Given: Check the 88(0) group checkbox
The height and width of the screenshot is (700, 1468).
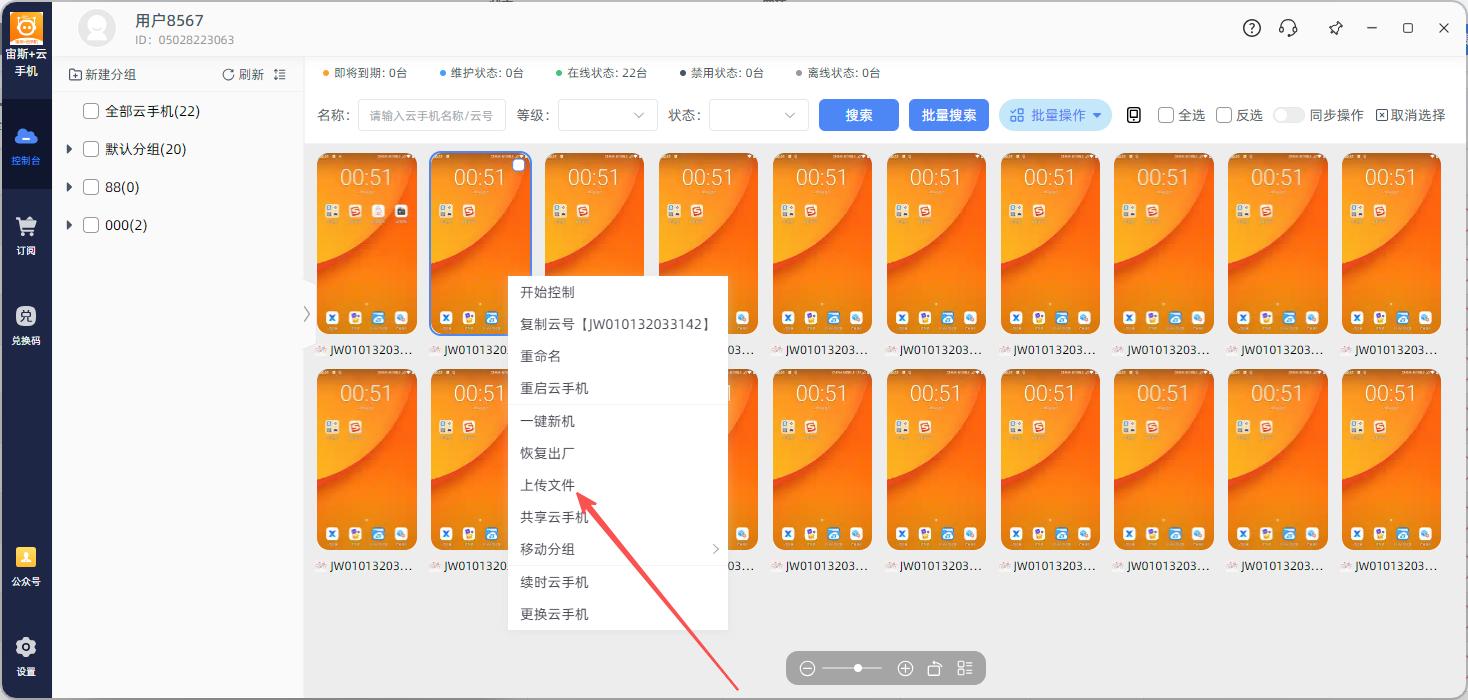Looking at the screenshot, I should click(x=90, y=187).
